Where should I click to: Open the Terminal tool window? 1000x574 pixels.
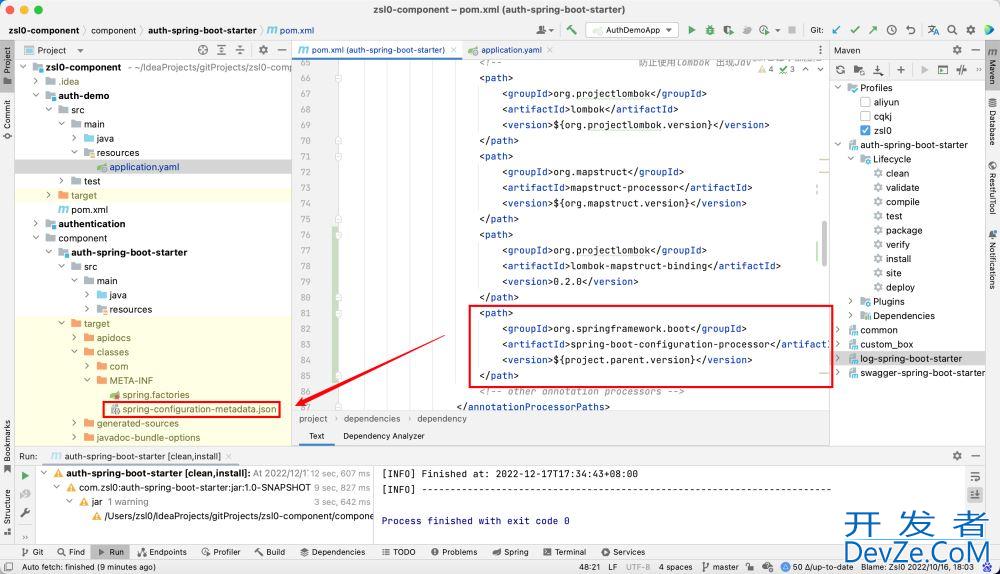coord(564,552)
